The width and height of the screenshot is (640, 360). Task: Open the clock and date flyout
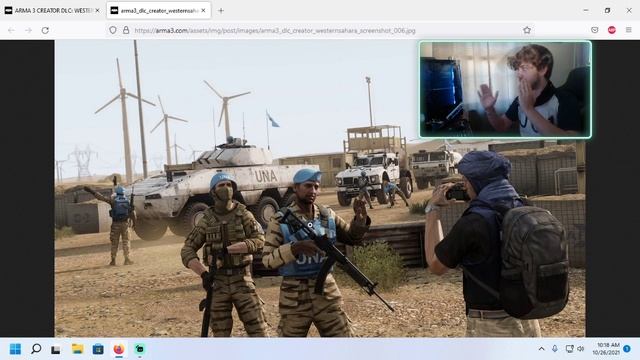coord(606,349)
